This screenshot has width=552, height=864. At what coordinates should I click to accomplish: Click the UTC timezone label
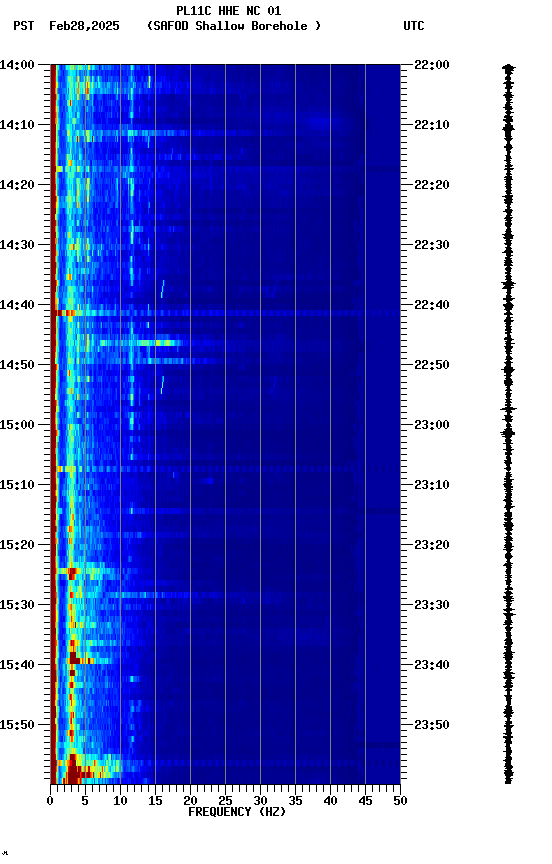tap(414, 26)
